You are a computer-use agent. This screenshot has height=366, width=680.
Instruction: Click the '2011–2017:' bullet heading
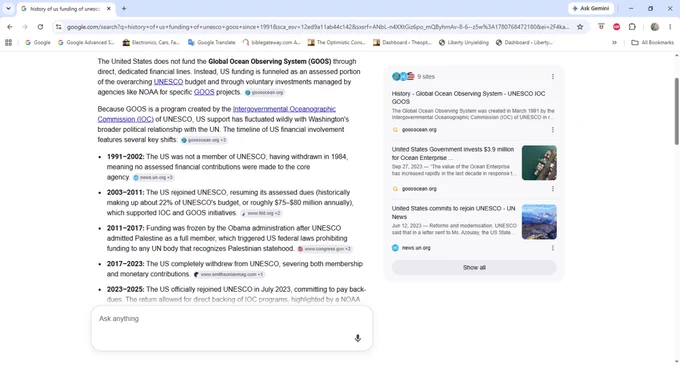(x=126, y=228)
